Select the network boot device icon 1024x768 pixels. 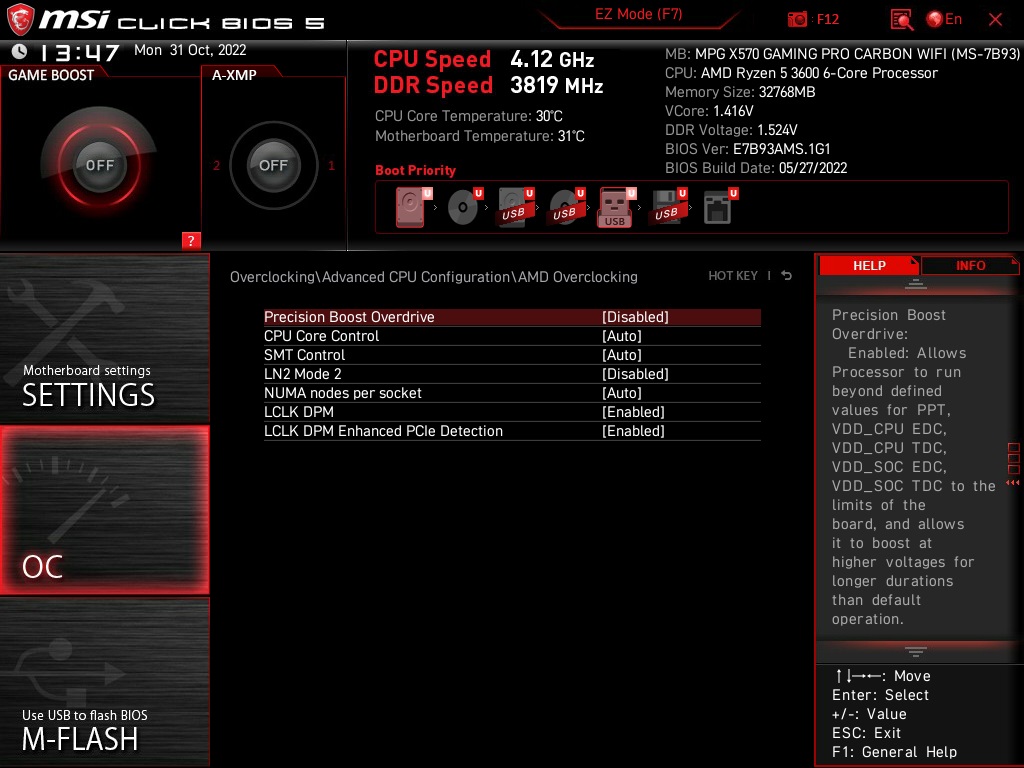pyautogui.click(x=720, y=207)
